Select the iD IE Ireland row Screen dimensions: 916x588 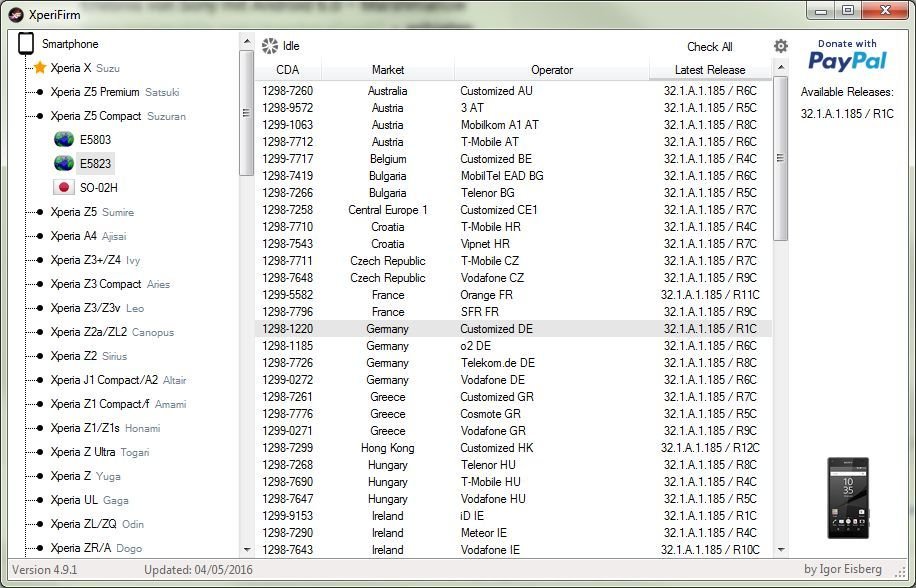(x=513, y=516)
